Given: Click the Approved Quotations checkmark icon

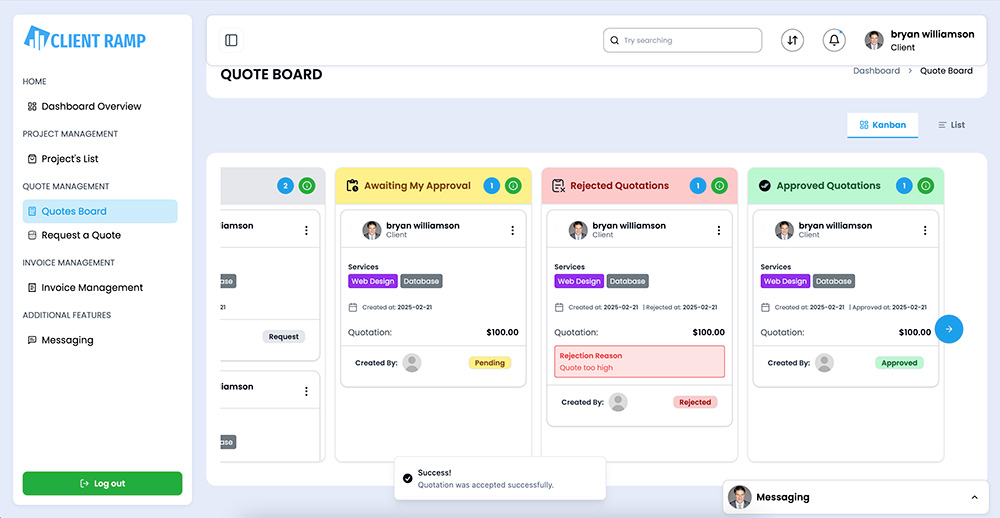Looking at the screenshot, I should pos(765,186).
